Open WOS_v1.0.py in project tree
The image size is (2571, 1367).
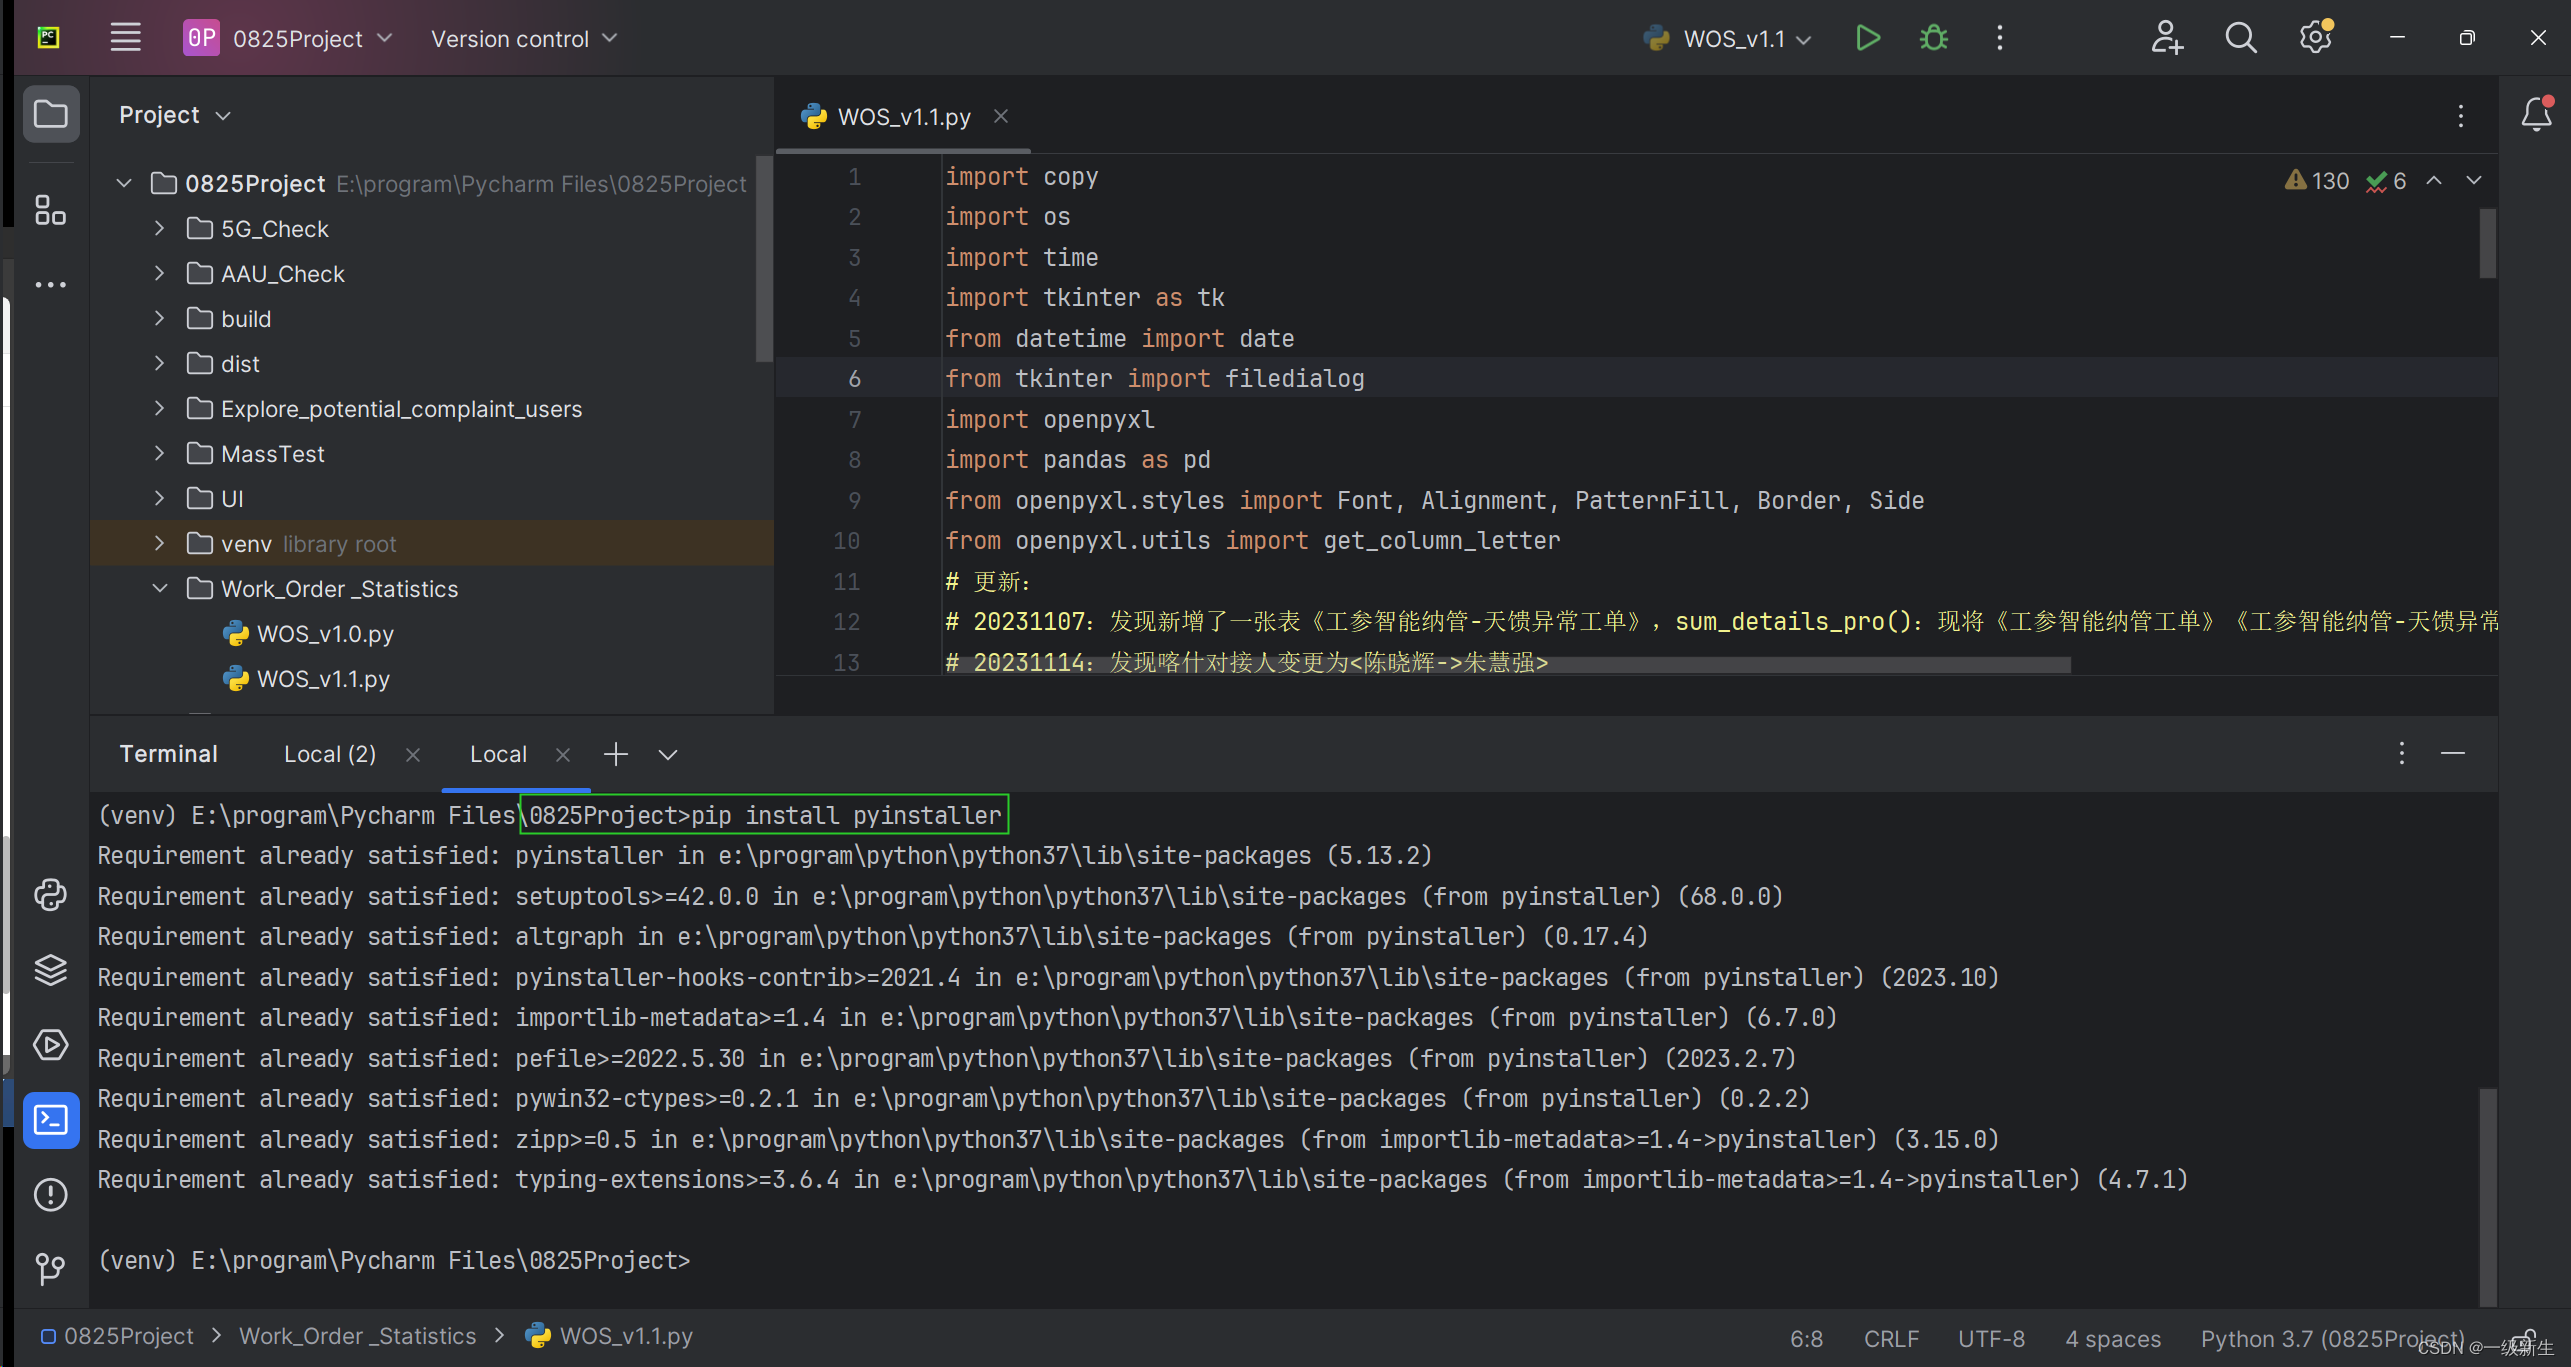(x=325, y=634)
